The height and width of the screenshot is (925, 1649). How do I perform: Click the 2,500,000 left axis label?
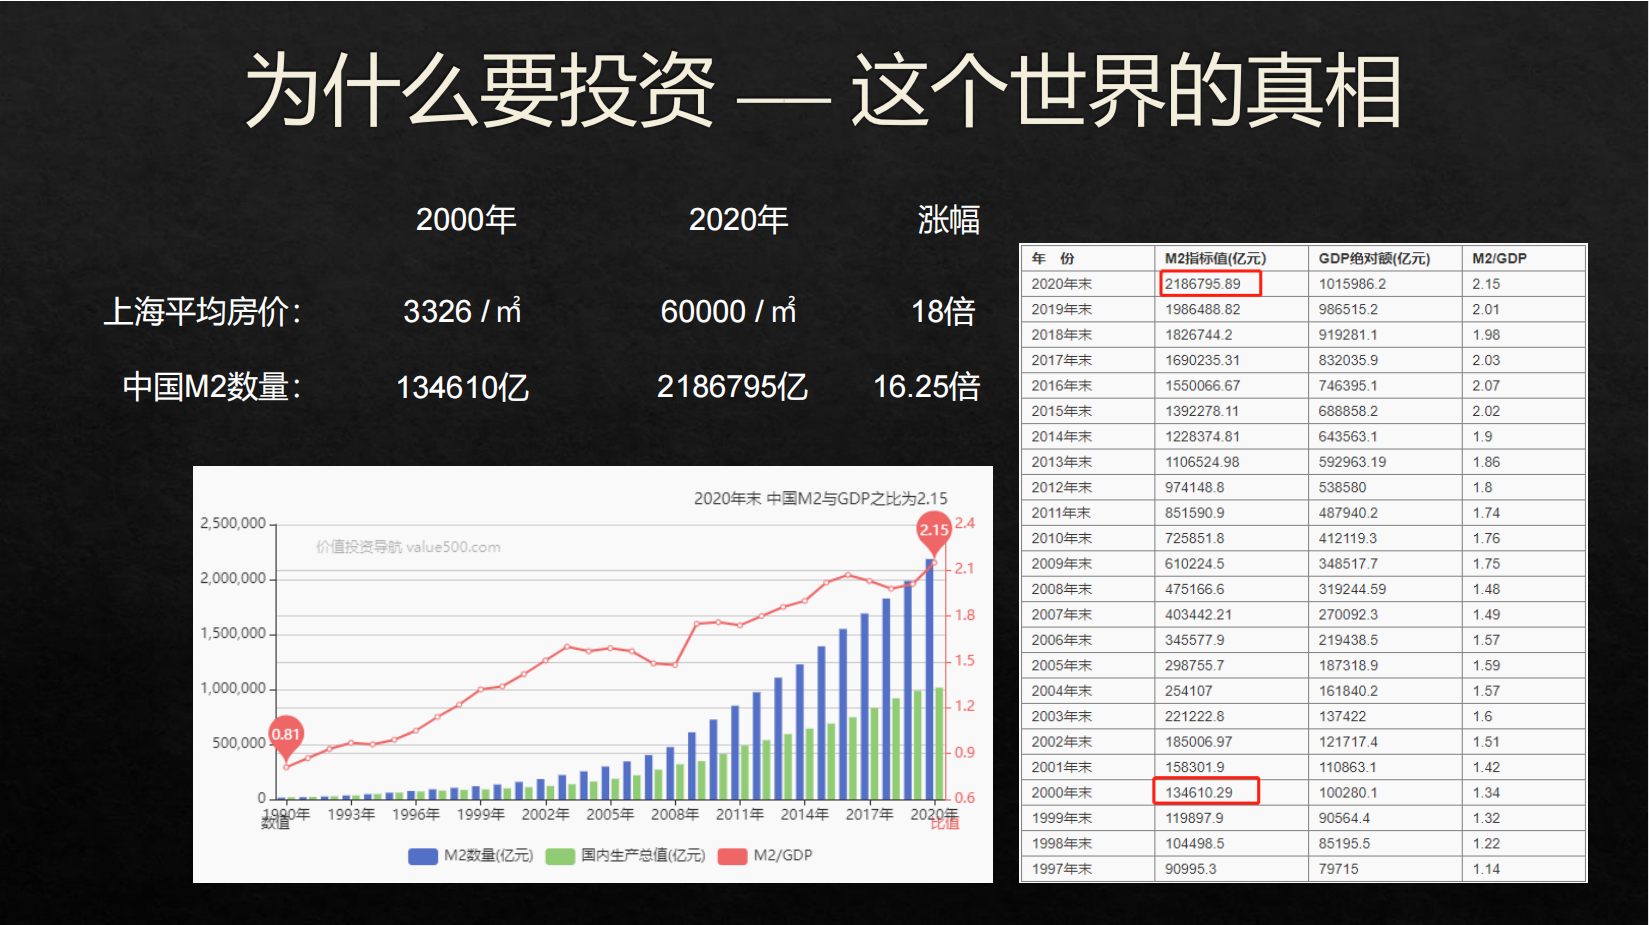(233, 524)
